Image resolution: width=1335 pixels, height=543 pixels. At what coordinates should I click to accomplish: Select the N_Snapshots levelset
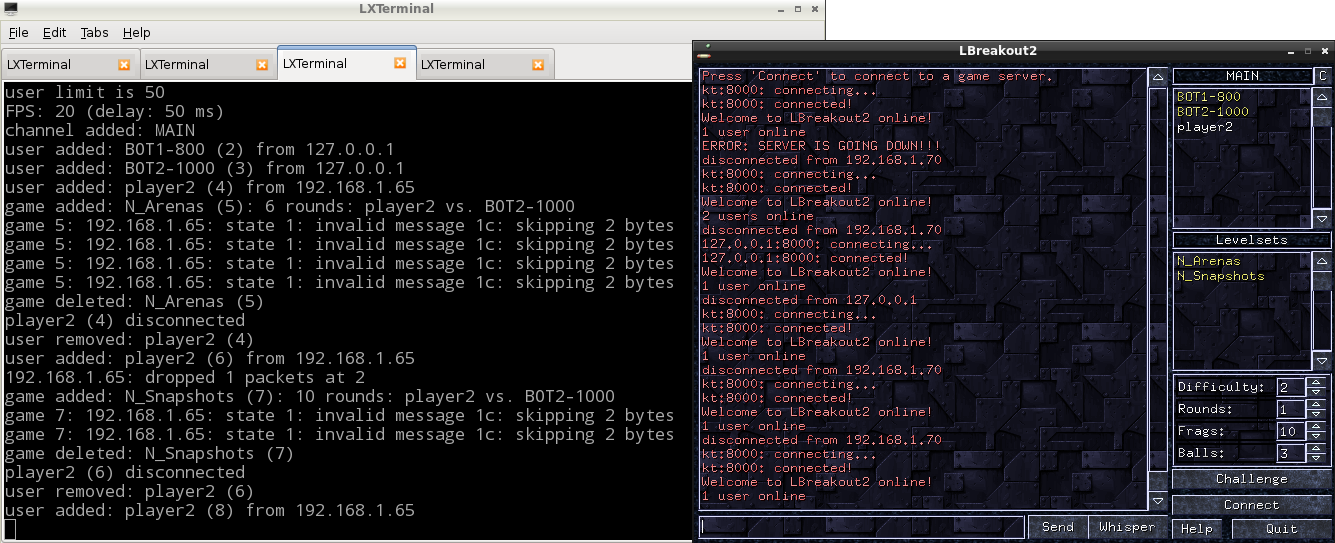[x=1220, y=276]
